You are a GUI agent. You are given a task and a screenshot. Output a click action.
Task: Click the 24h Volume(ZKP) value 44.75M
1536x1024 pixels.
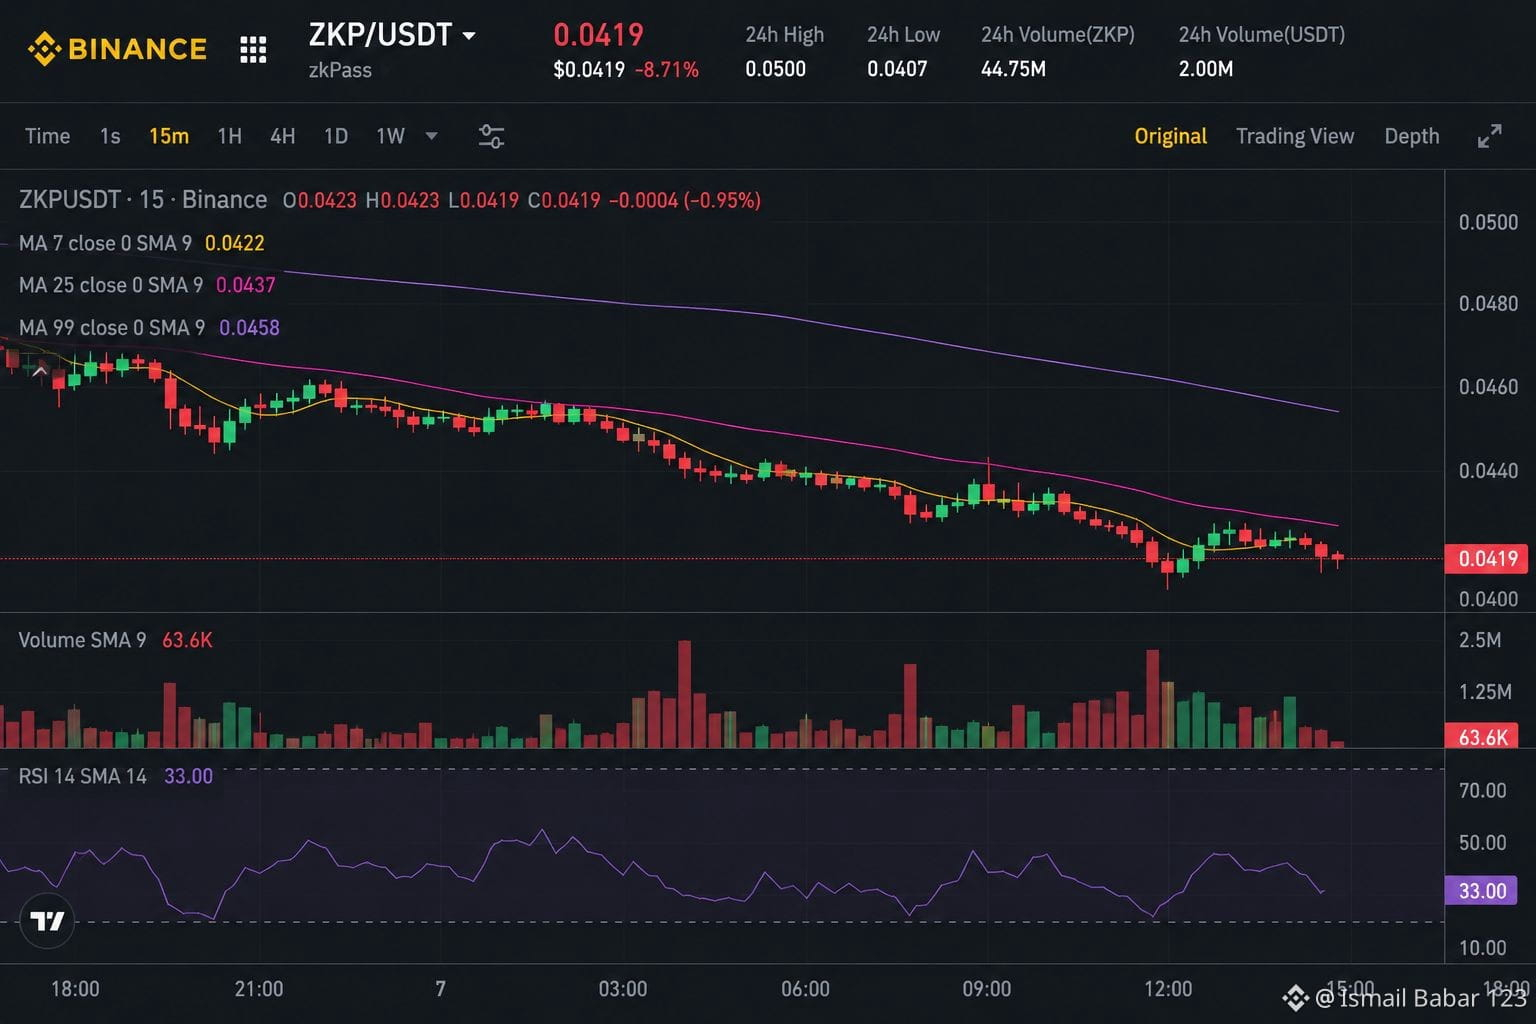[x=1013, y=69]
